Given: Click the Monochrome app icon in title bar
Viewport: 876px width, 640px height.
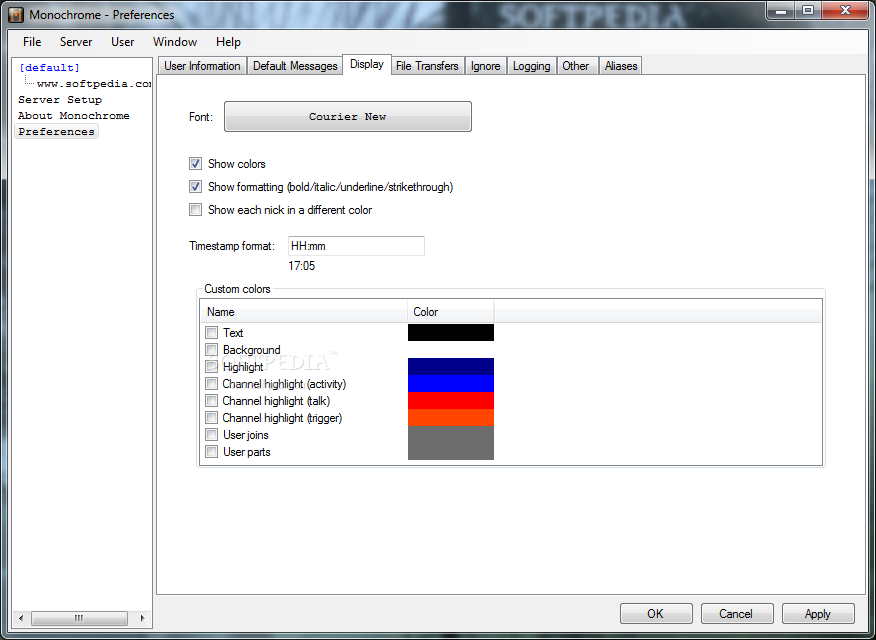Looking at the screenshot, I should (x=16, y=15).
